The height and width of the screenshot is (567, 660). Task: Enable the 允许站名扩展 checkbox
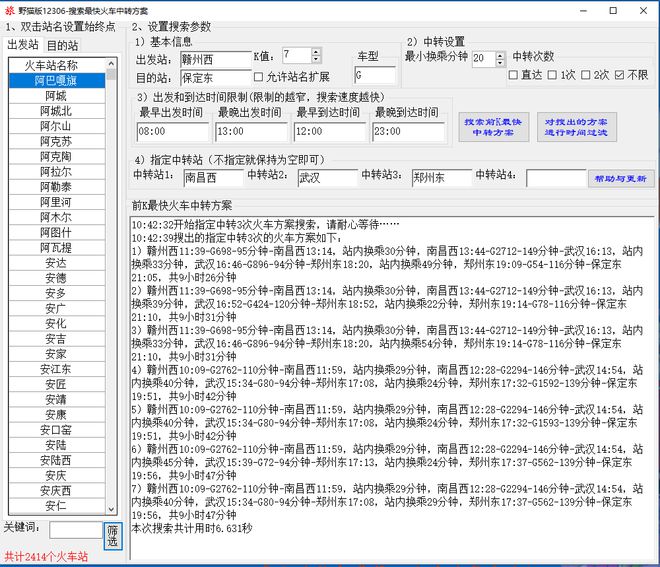pos(258,77)
